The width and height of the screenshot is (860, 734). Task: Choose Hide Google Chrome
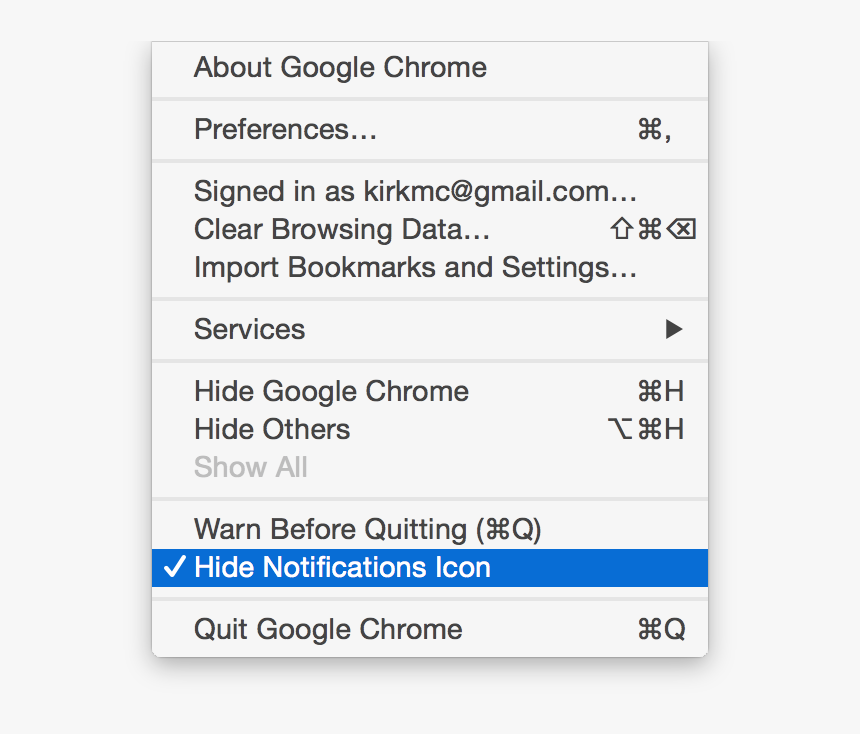click(429, 391)
